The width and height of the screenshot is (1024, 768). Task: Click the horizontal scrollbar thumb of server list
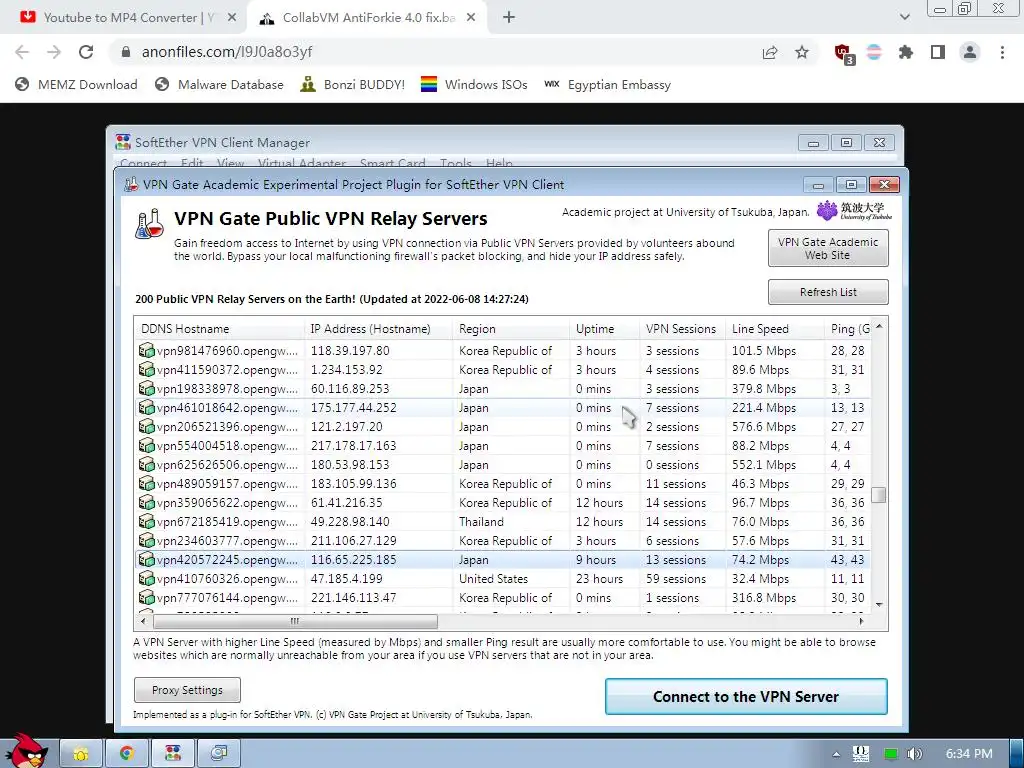(295, 620)
